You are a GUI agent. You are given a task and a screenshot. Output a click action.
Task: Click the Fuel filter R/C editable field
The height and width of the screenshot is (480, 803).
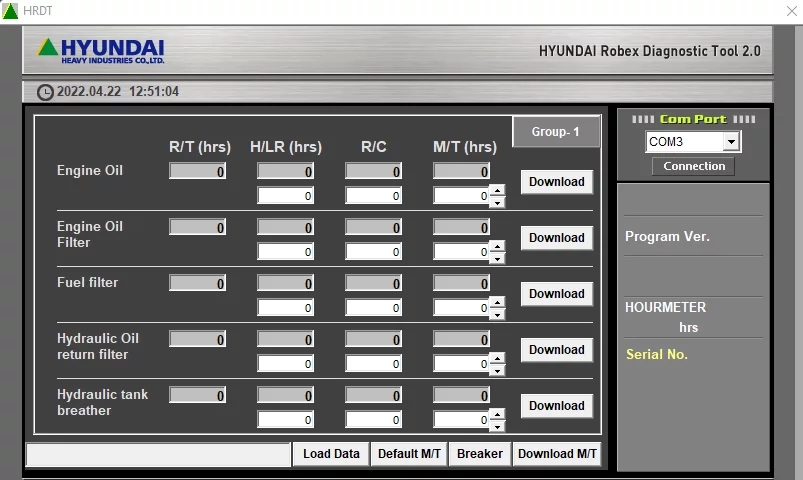click(373, 308)
